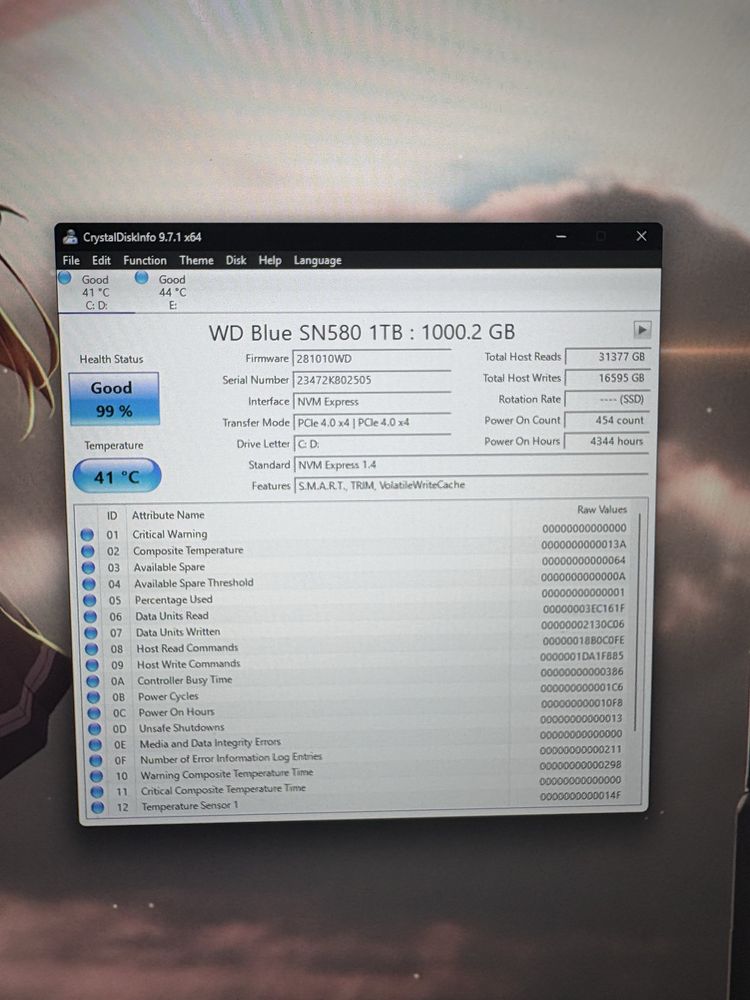
Task: Click the Total Host Reads value 31377 GB
Action: click(x=607, y=357)
